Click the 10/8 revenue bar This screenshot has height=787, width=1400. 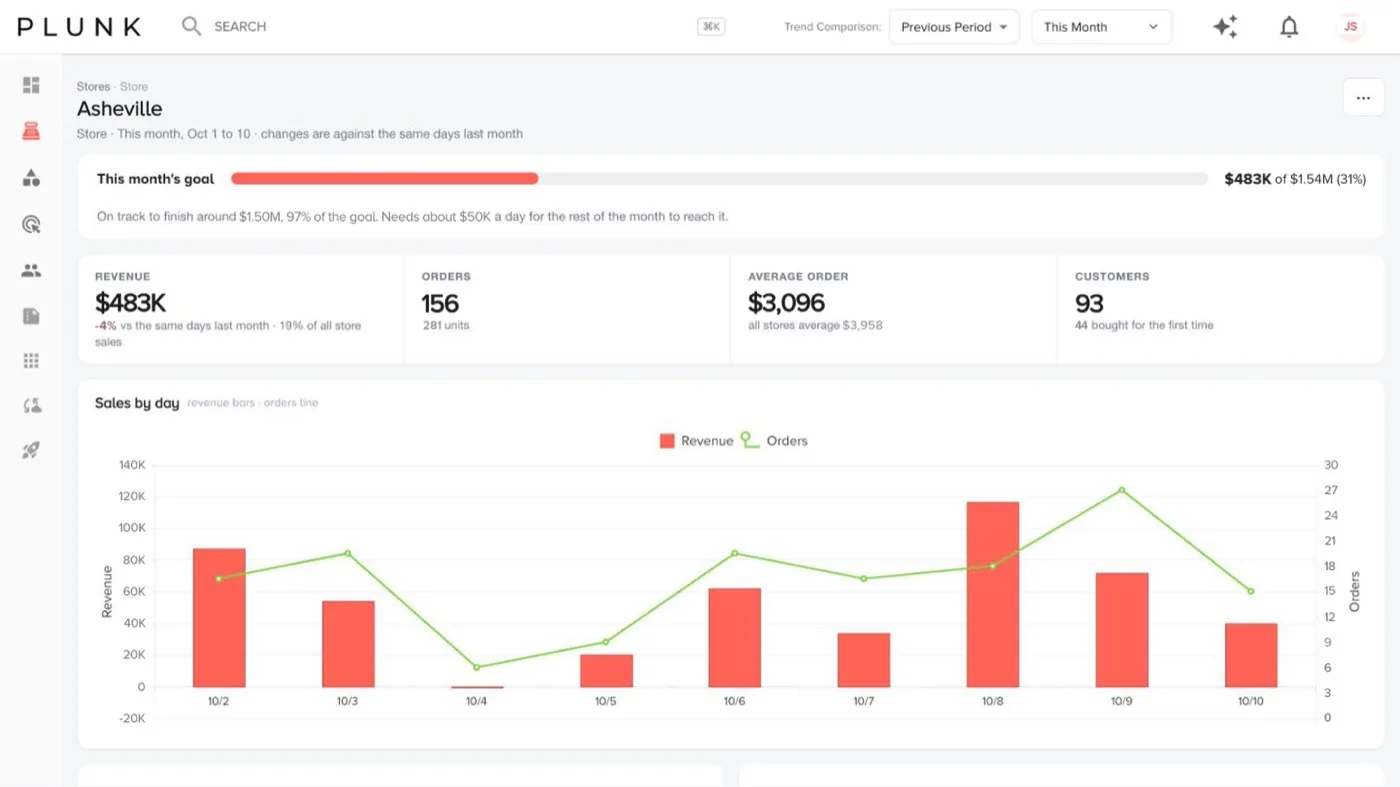(992, 594)
